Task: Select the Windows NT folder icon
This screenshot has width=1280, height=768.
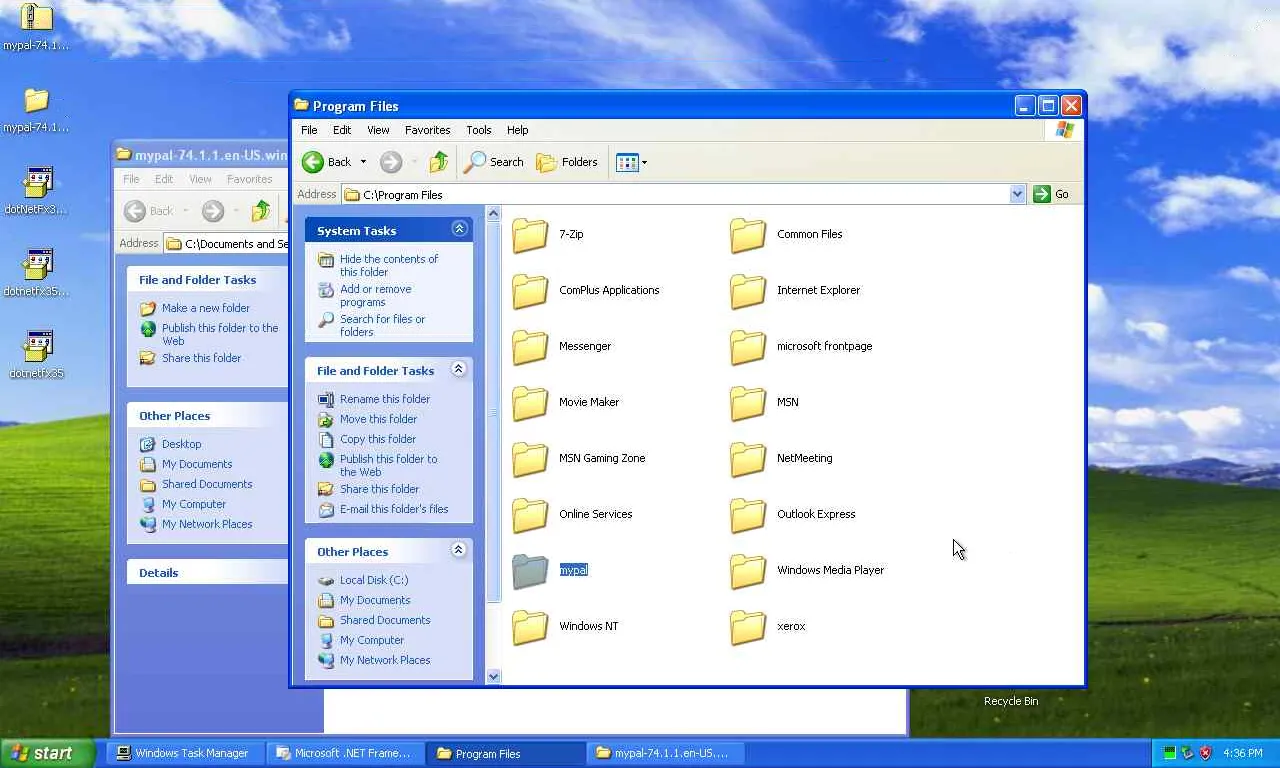Action: (x=530, y=627)
